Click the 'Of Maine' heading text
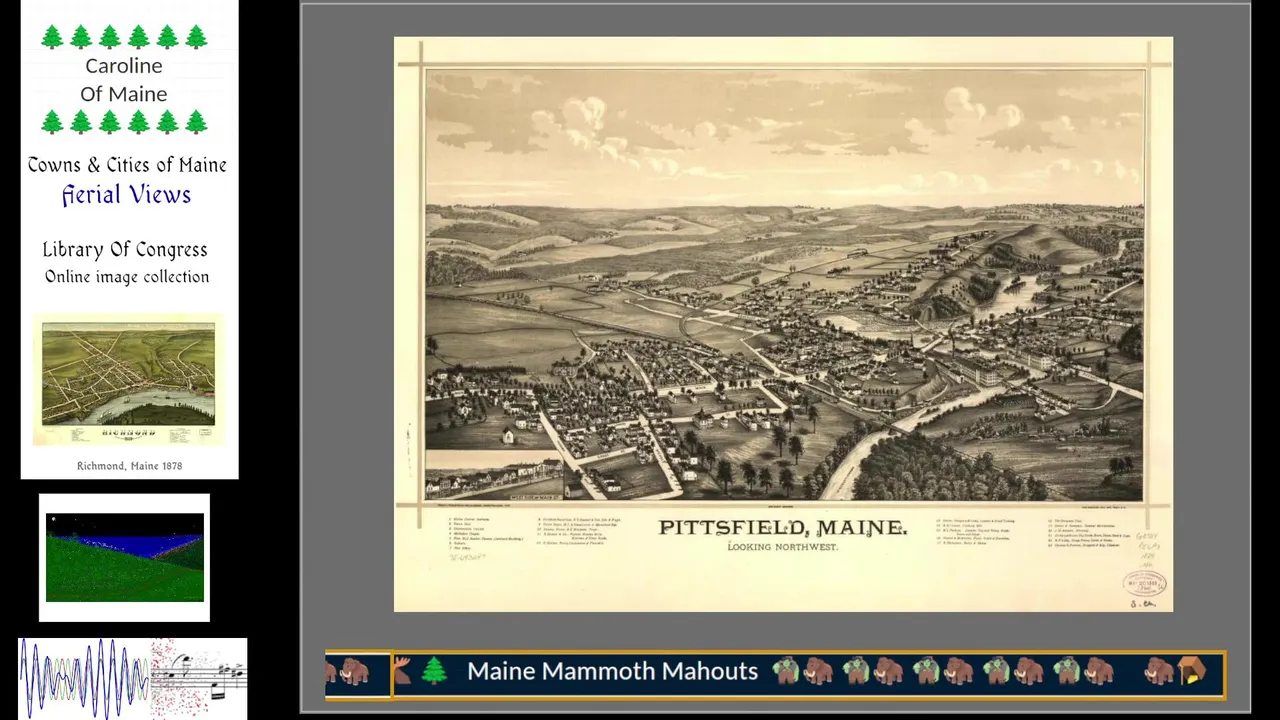The height and width of the screenshot is (720, 1280). coord(124,94)
